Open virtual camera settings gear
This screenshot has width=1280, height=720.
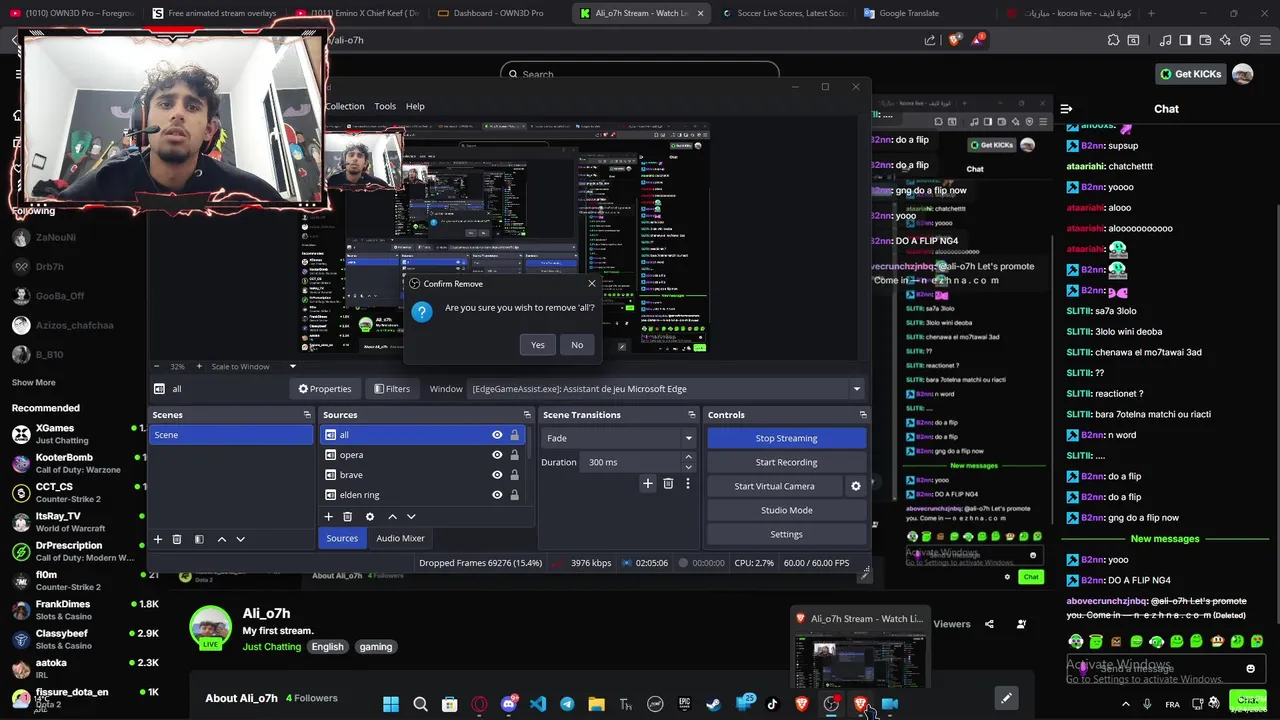(855, 486)
